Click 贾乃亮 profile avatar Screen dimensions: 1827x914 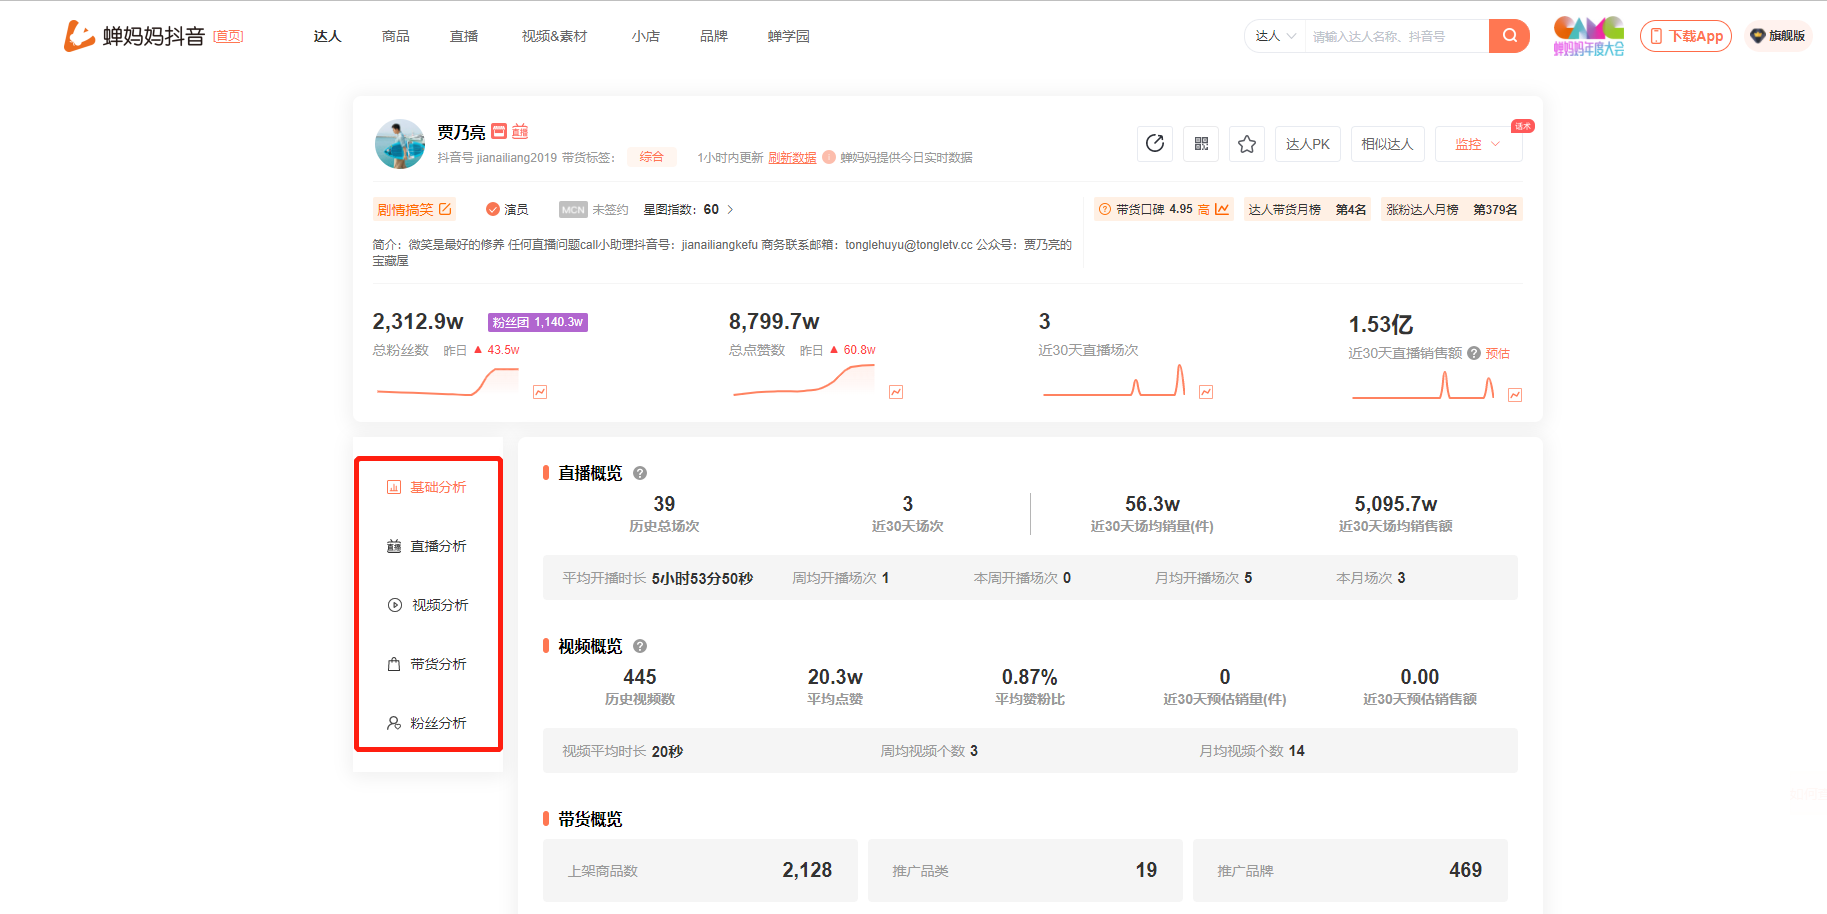[x=400, y=144]
